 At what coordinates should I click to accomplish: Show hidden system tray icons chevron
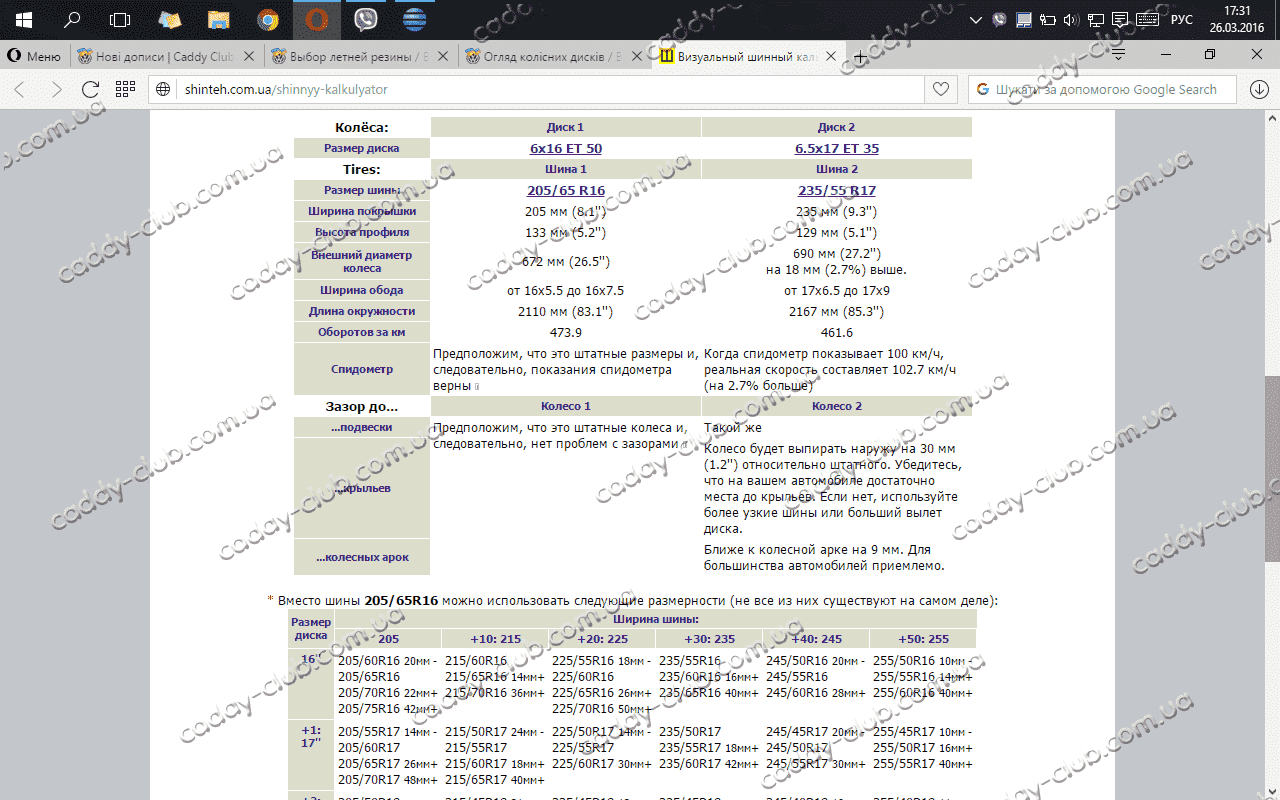[x=977, y=20]
